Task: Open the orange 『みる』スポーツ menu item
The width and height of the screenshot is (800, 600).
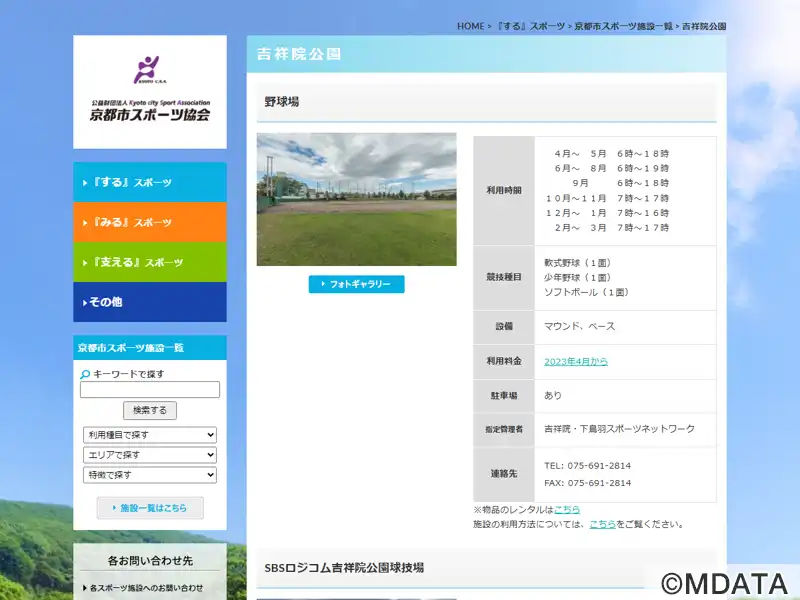Action: (x=149, y=222)
